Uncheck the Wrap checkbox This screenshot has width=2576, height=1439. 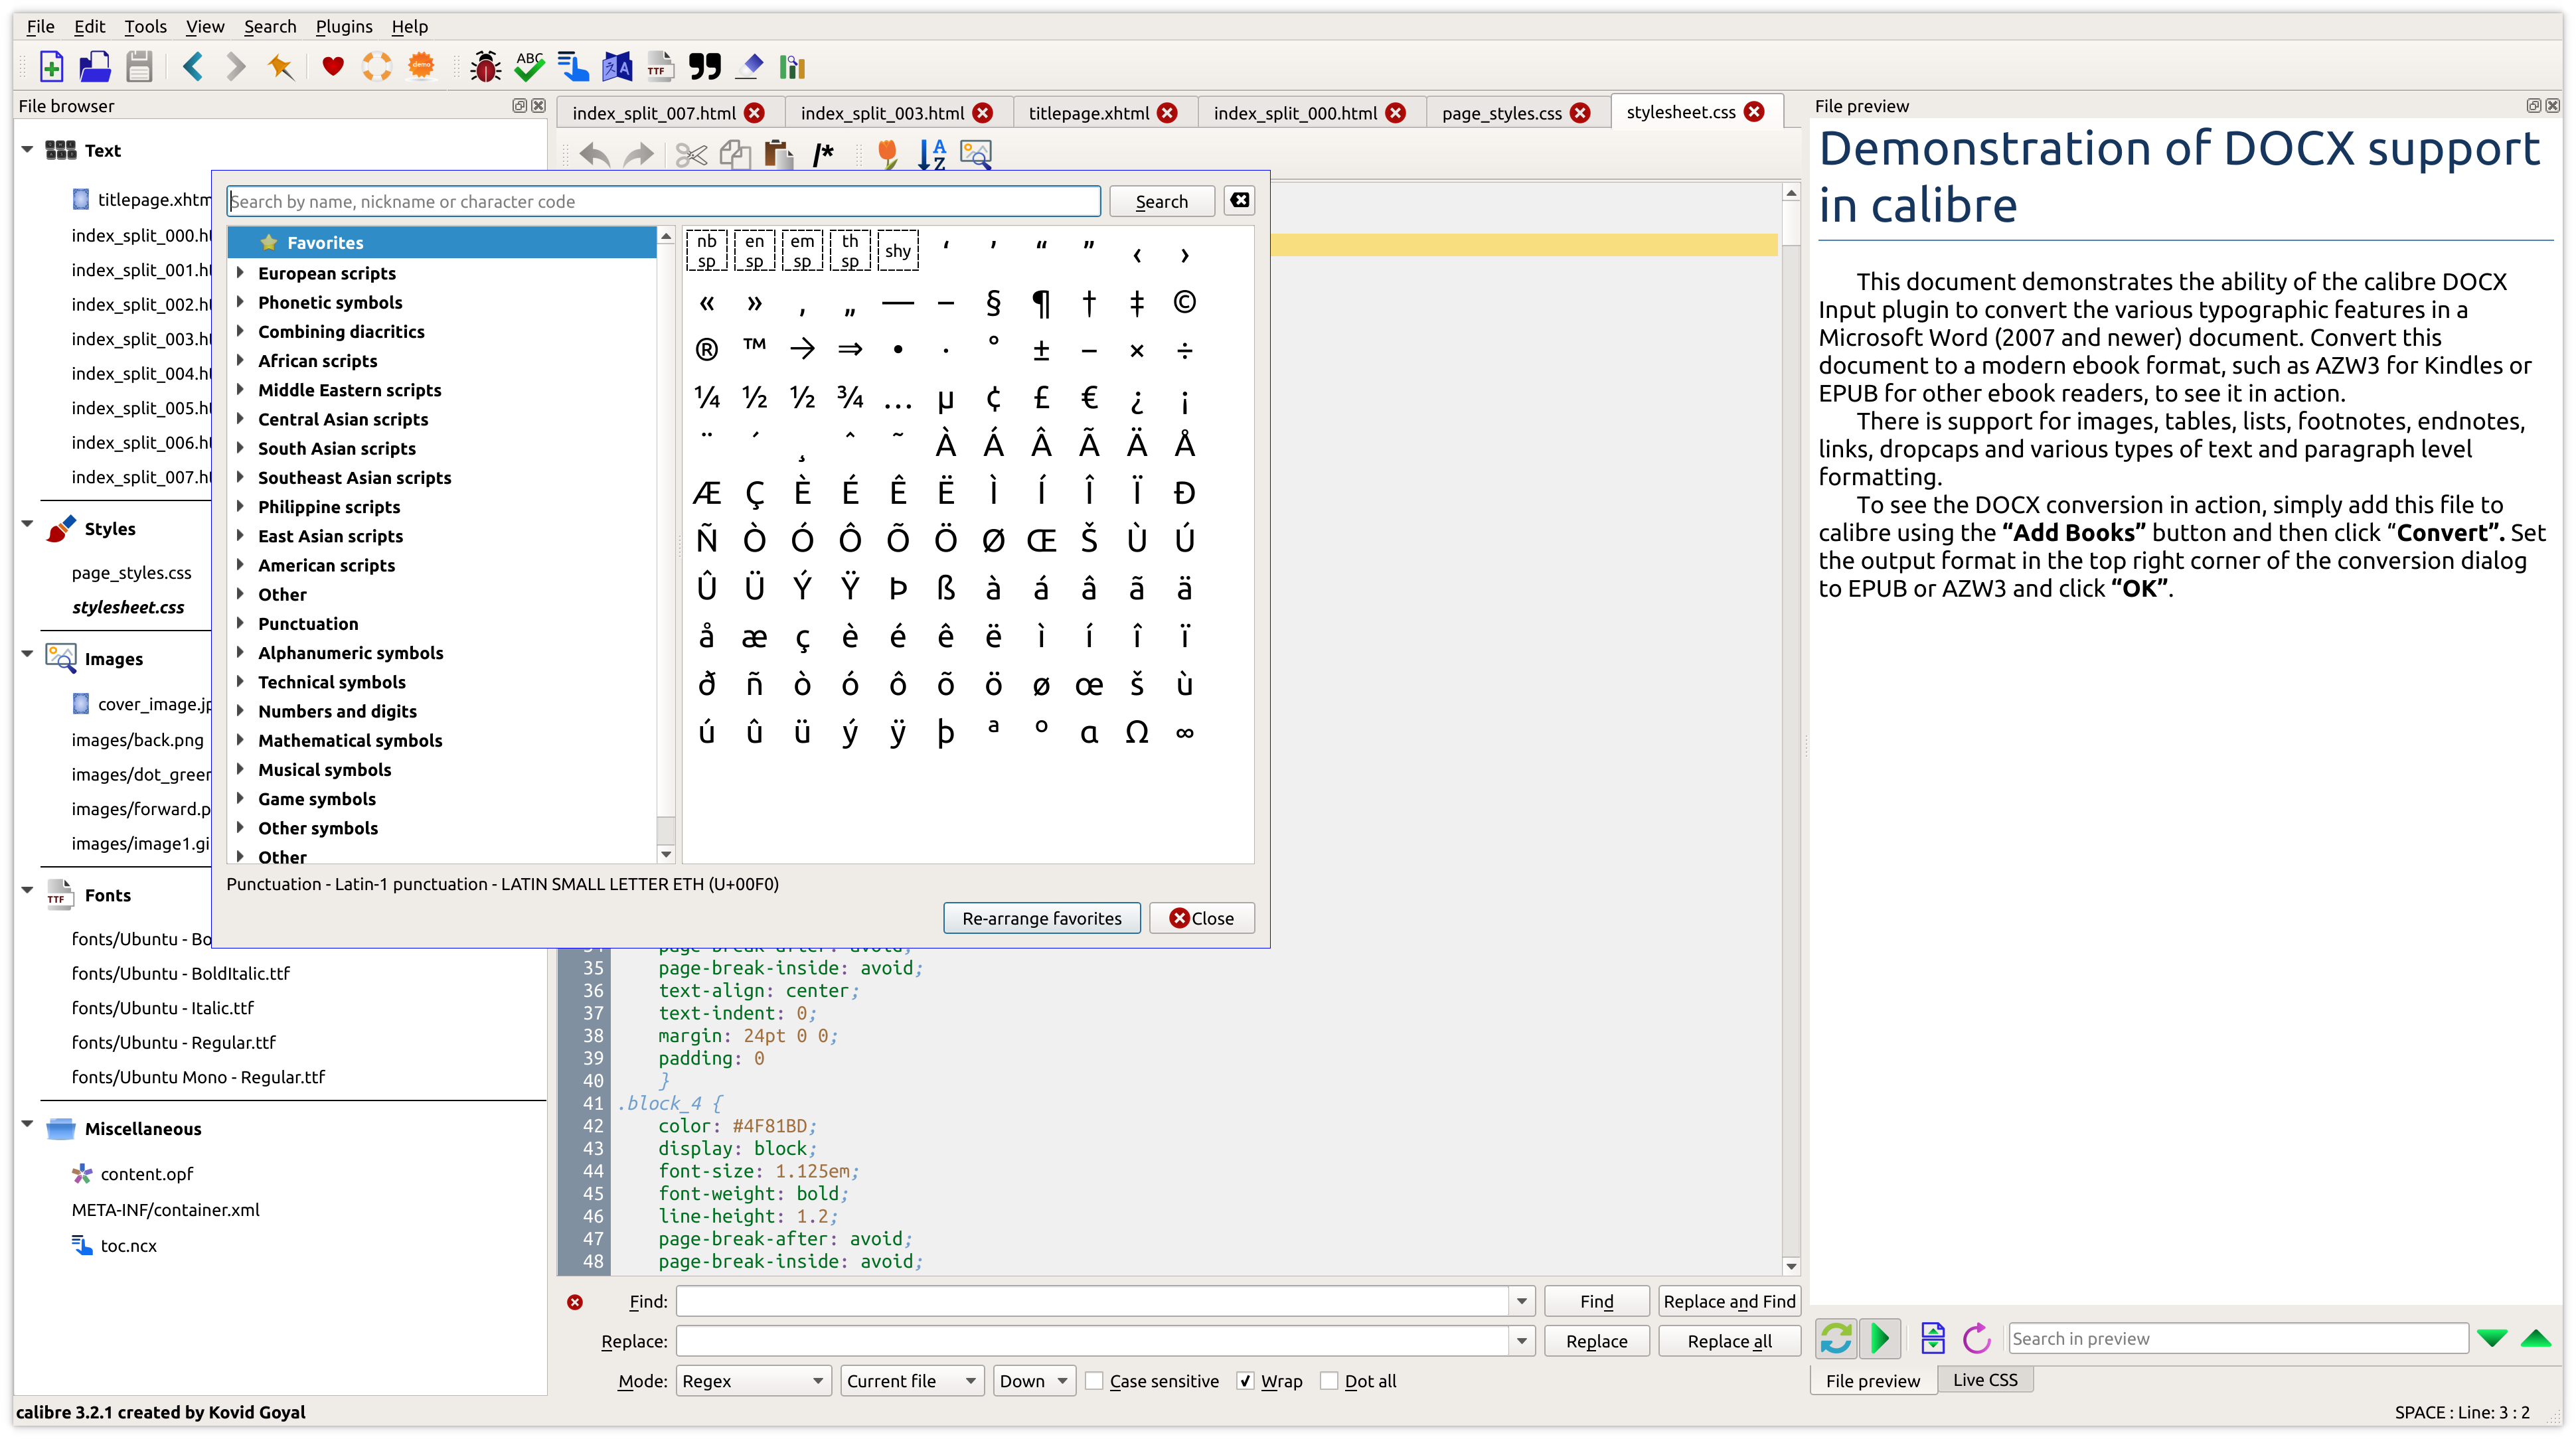(x=1245, y=1381)
